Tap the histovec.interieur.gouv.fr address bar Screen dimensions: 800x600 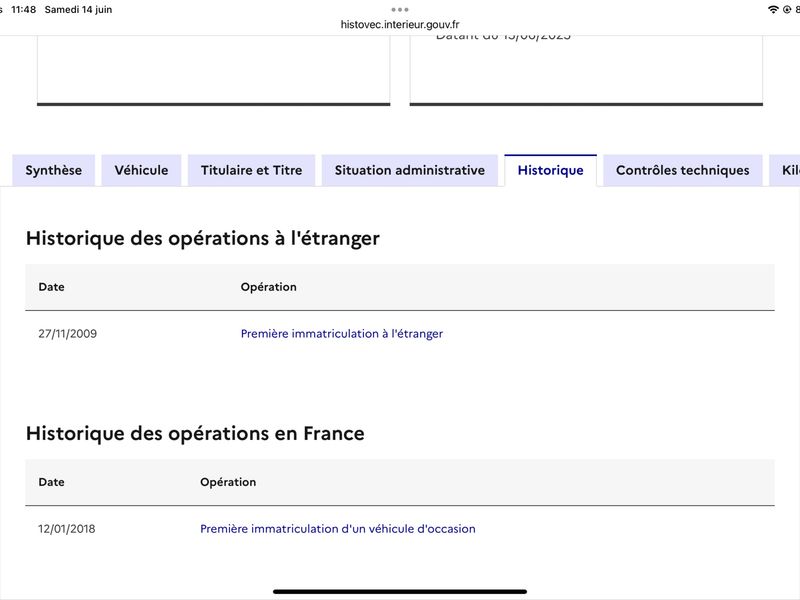pyautogui.click(x=400, y=24)
